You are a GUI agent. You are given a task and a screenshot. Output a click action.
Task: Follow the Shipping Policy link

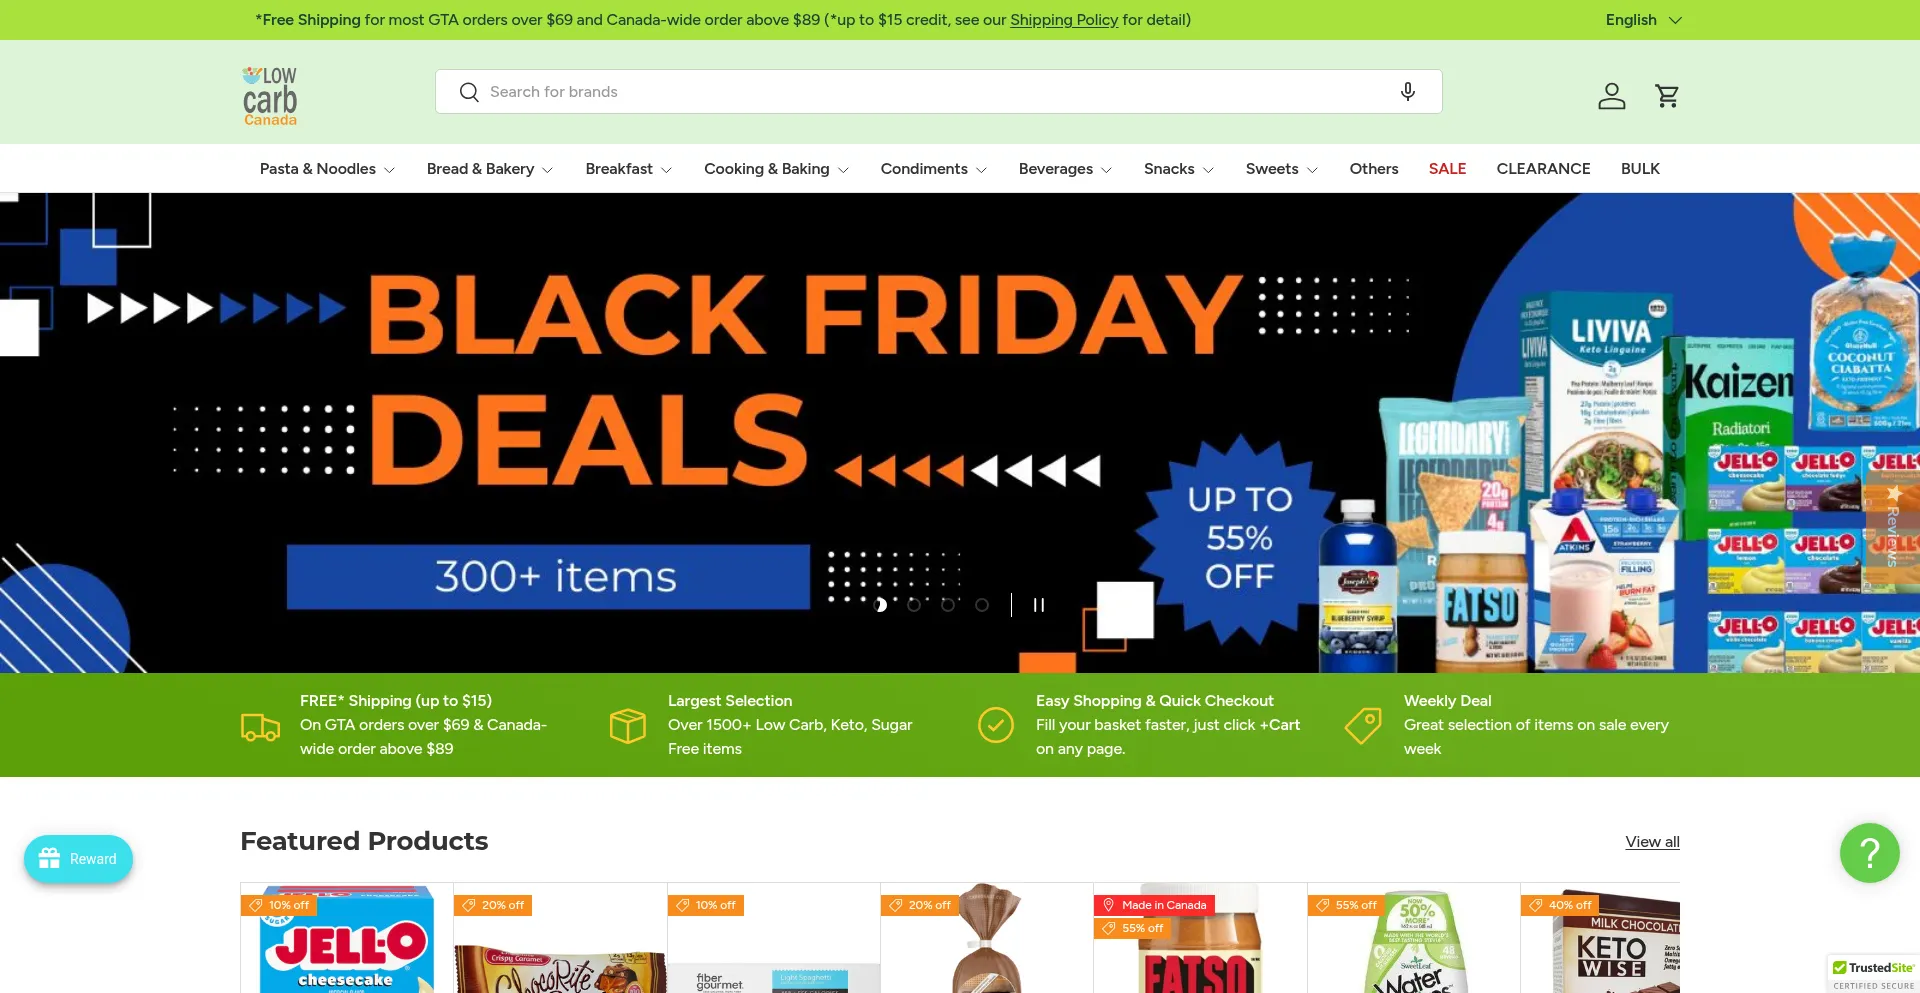coord(1064,20)
